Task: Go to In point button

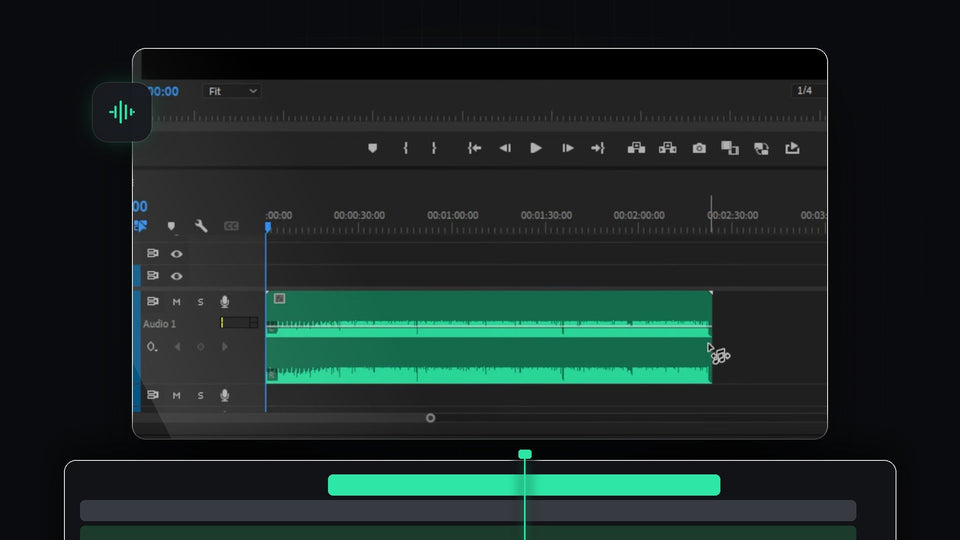Action: pos(474,148)
